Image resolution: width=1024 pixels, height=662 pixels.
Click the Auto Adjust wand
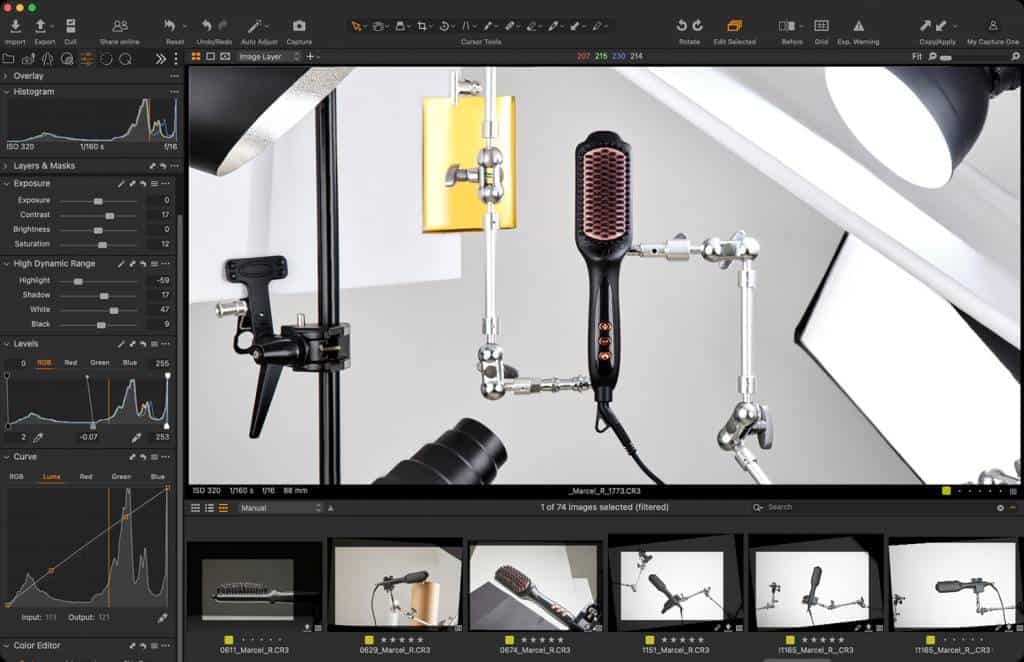pyautogui.click(x=255, y=26)
